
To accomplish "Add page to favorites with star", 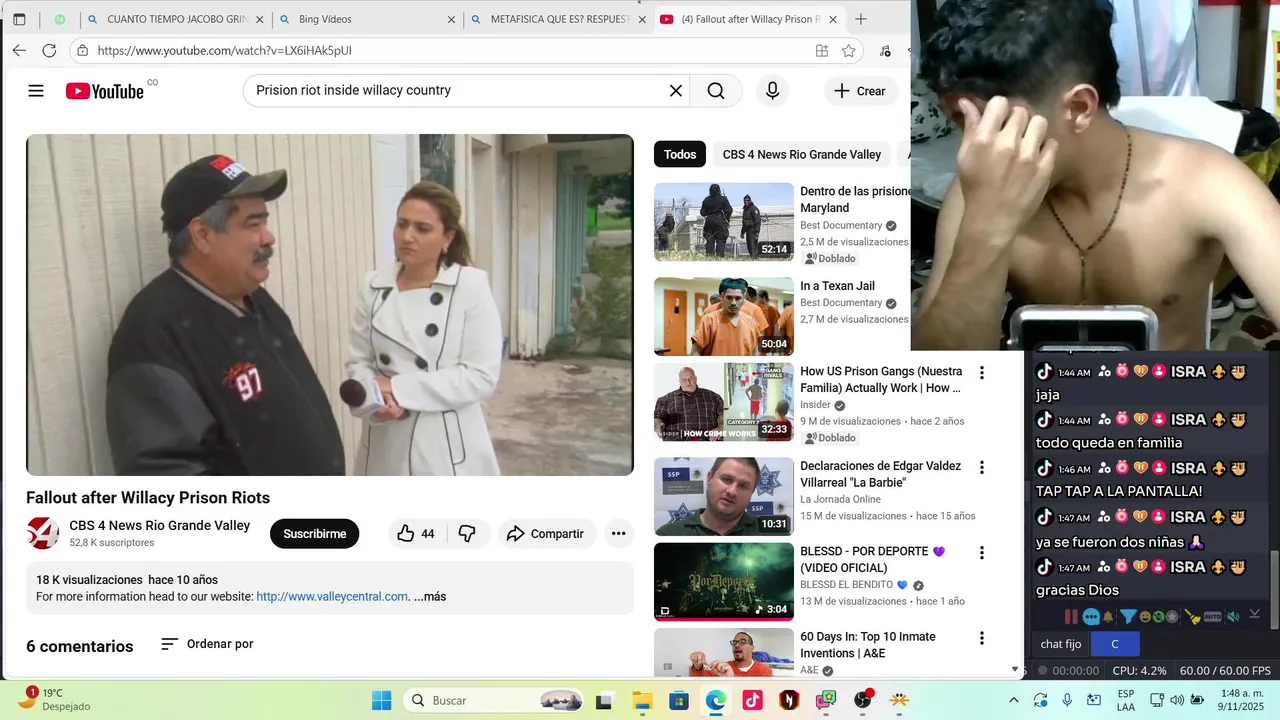I will pyautogui.click(x=849, y=50).
